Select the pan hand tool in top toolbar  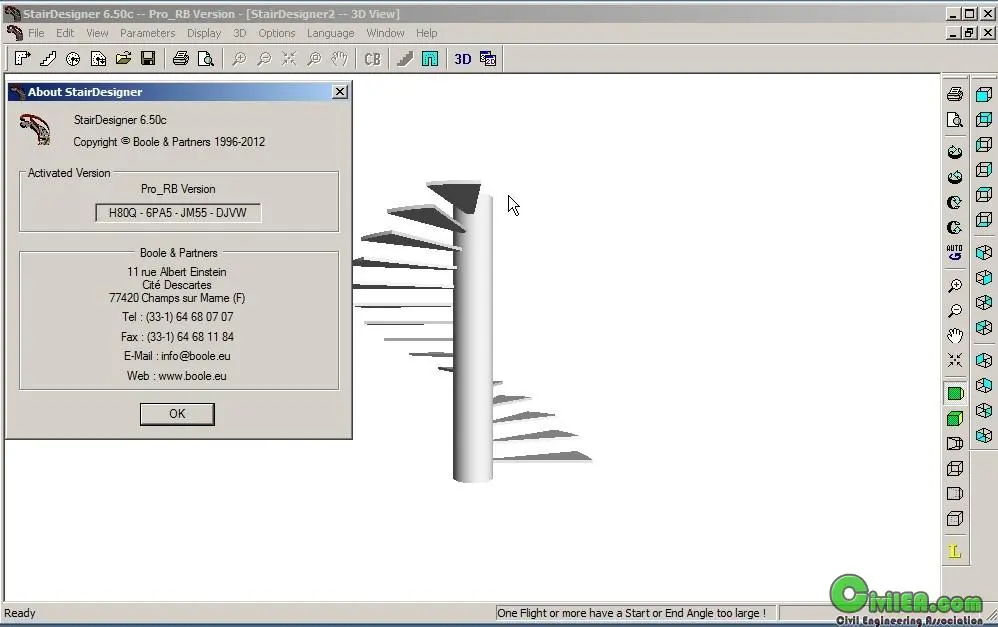coord(339,59)
